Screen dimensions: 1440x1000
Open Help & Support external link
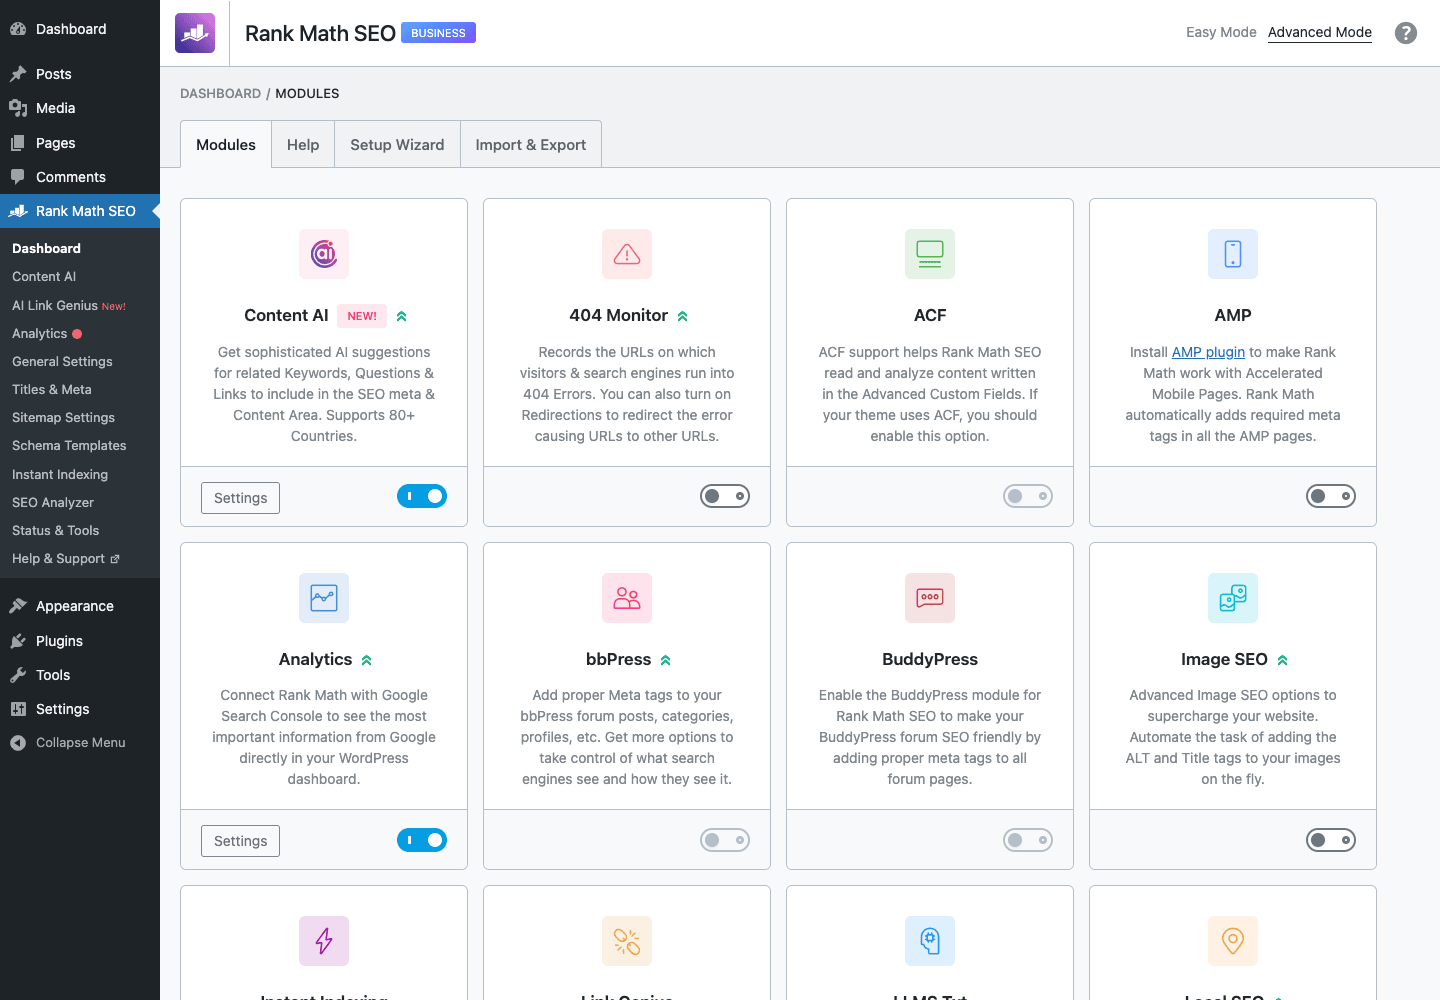(x=66, y=559)
